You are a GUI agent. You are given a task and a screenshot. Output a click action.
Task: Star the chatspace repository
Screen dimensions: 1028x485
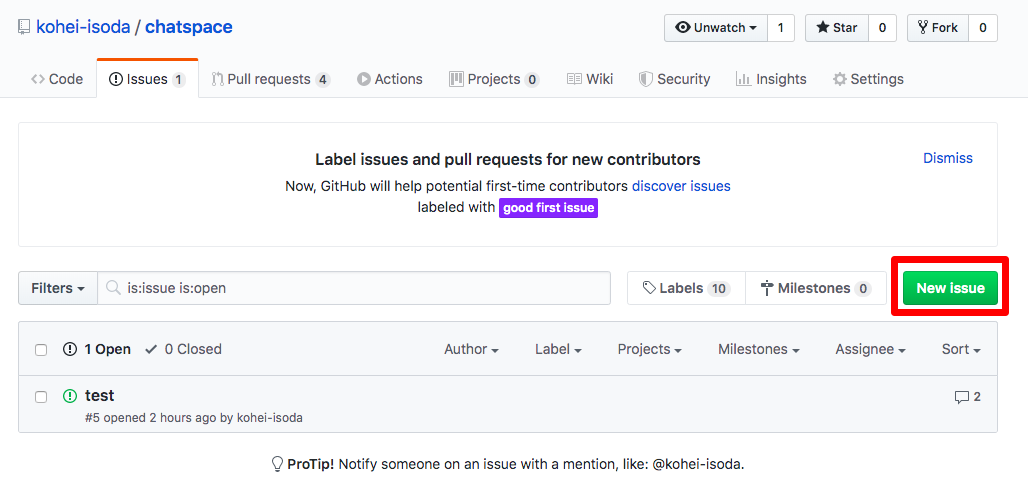[836, 28]
